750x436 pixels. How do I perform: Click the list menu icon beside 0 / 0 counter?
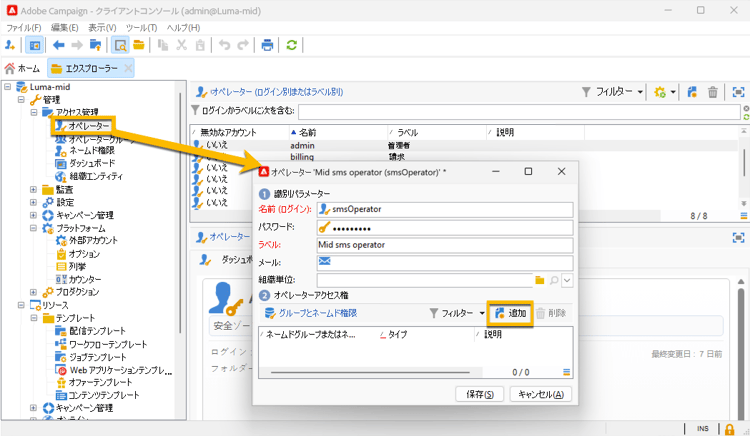tap(566, 372)
